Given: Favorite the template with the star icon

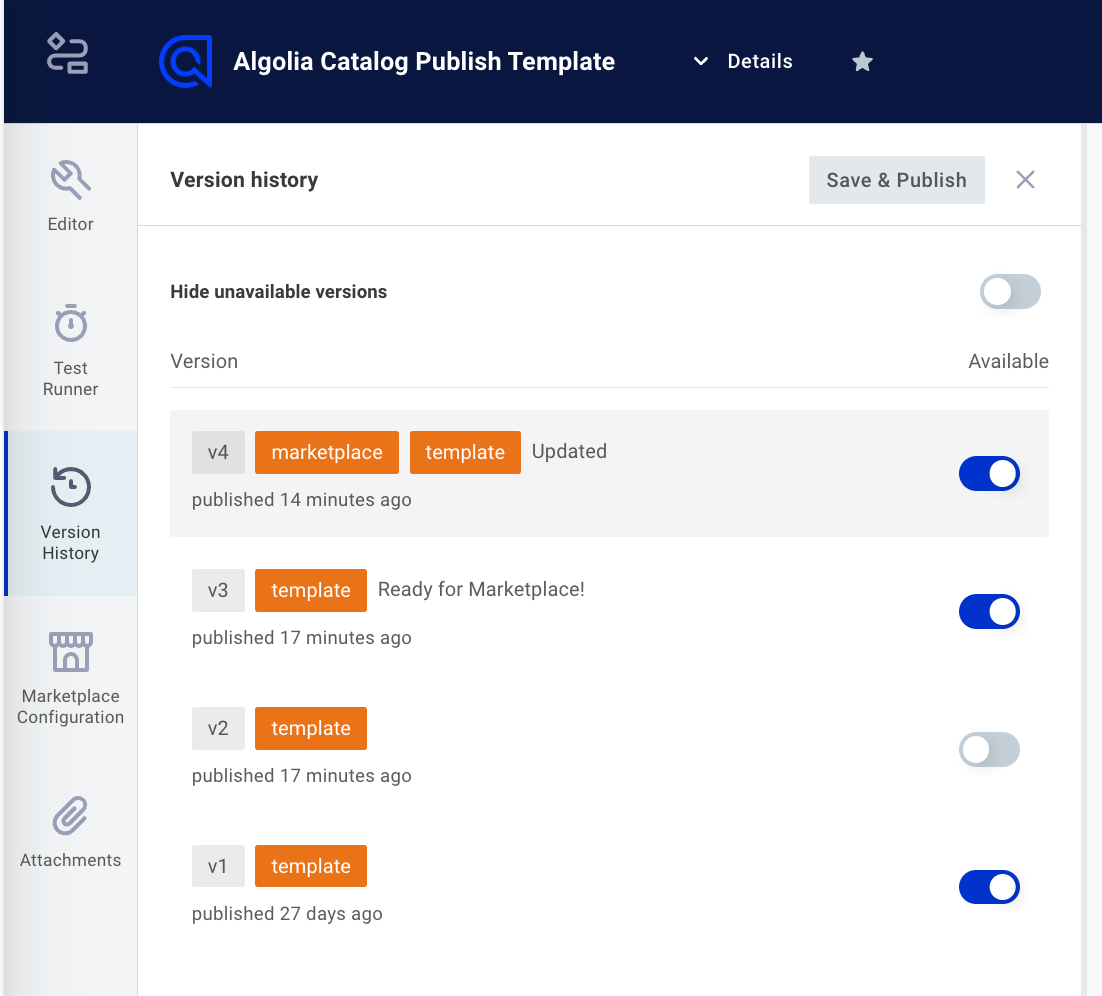Looking at the screenshot, I should pyautogui.click(x=862, y=62).
